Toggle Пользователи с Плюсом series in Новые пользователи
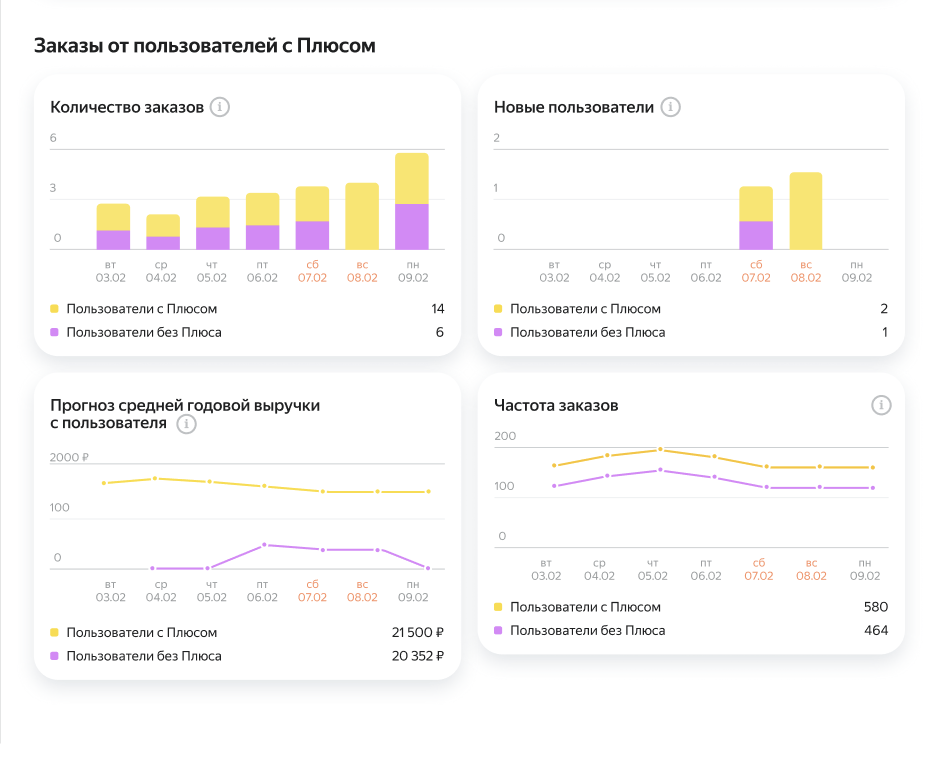This screenshot has width=934, height=760. pyautogui.click(x=585, y=309)
